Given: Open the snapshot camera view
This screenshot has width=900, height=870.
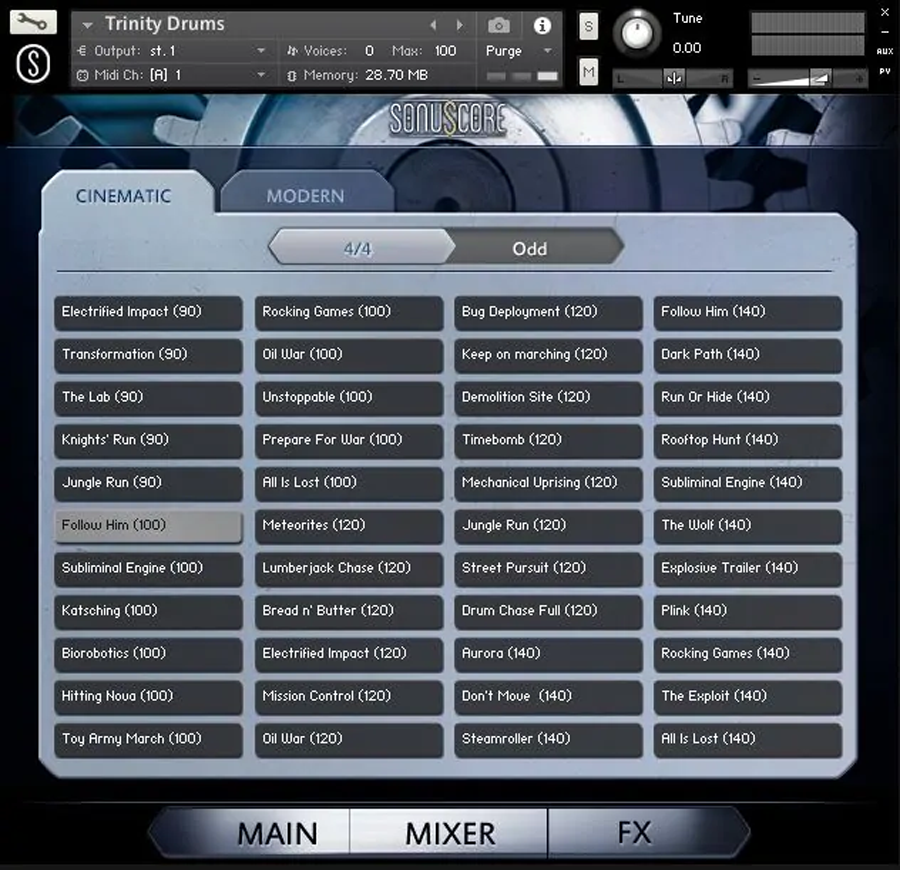Looking at the screenshot, I should pyautogui.click(x=498, y=25).
